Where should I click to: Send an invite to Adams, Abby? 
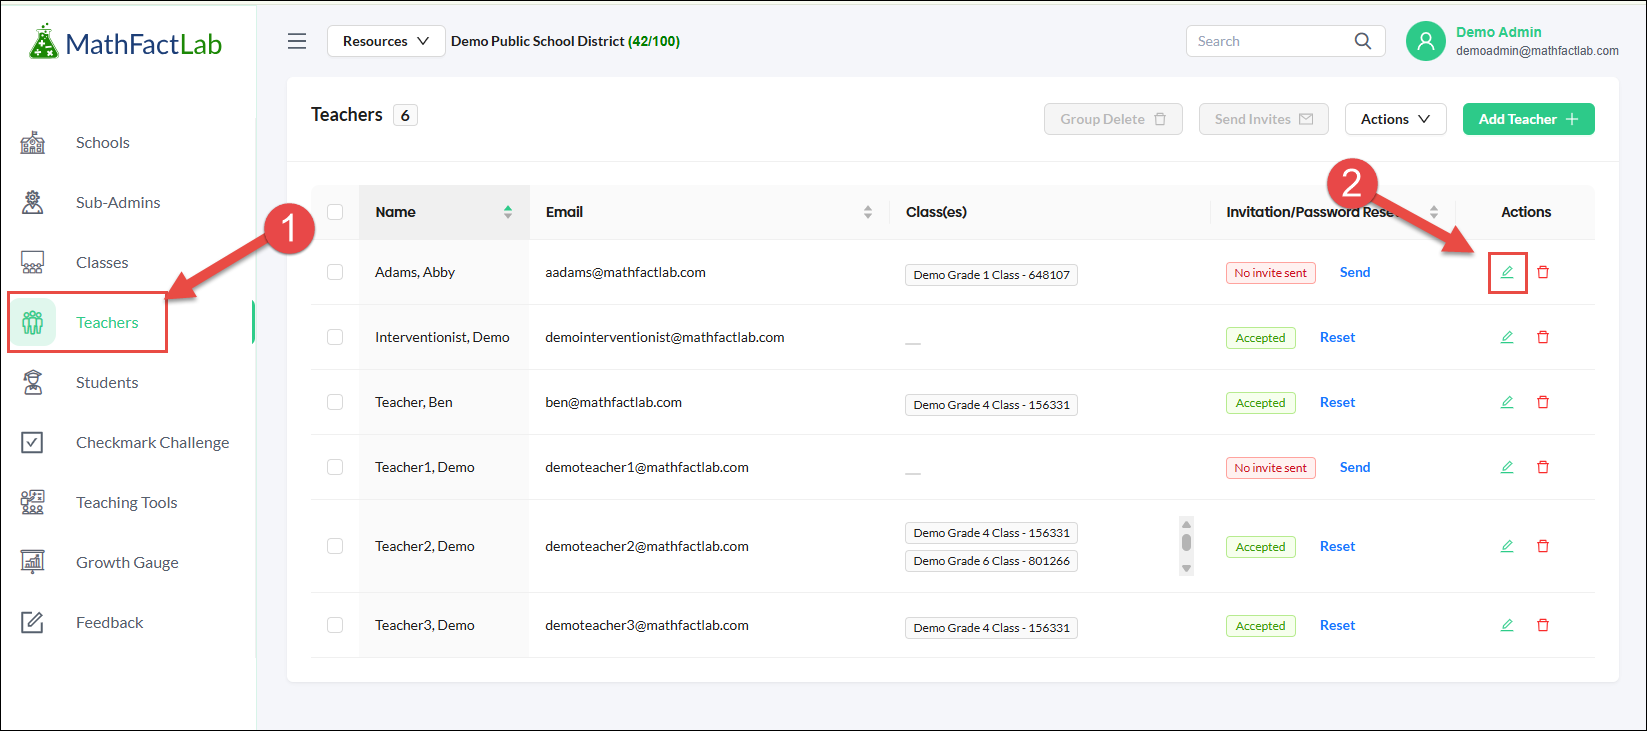1355,272
